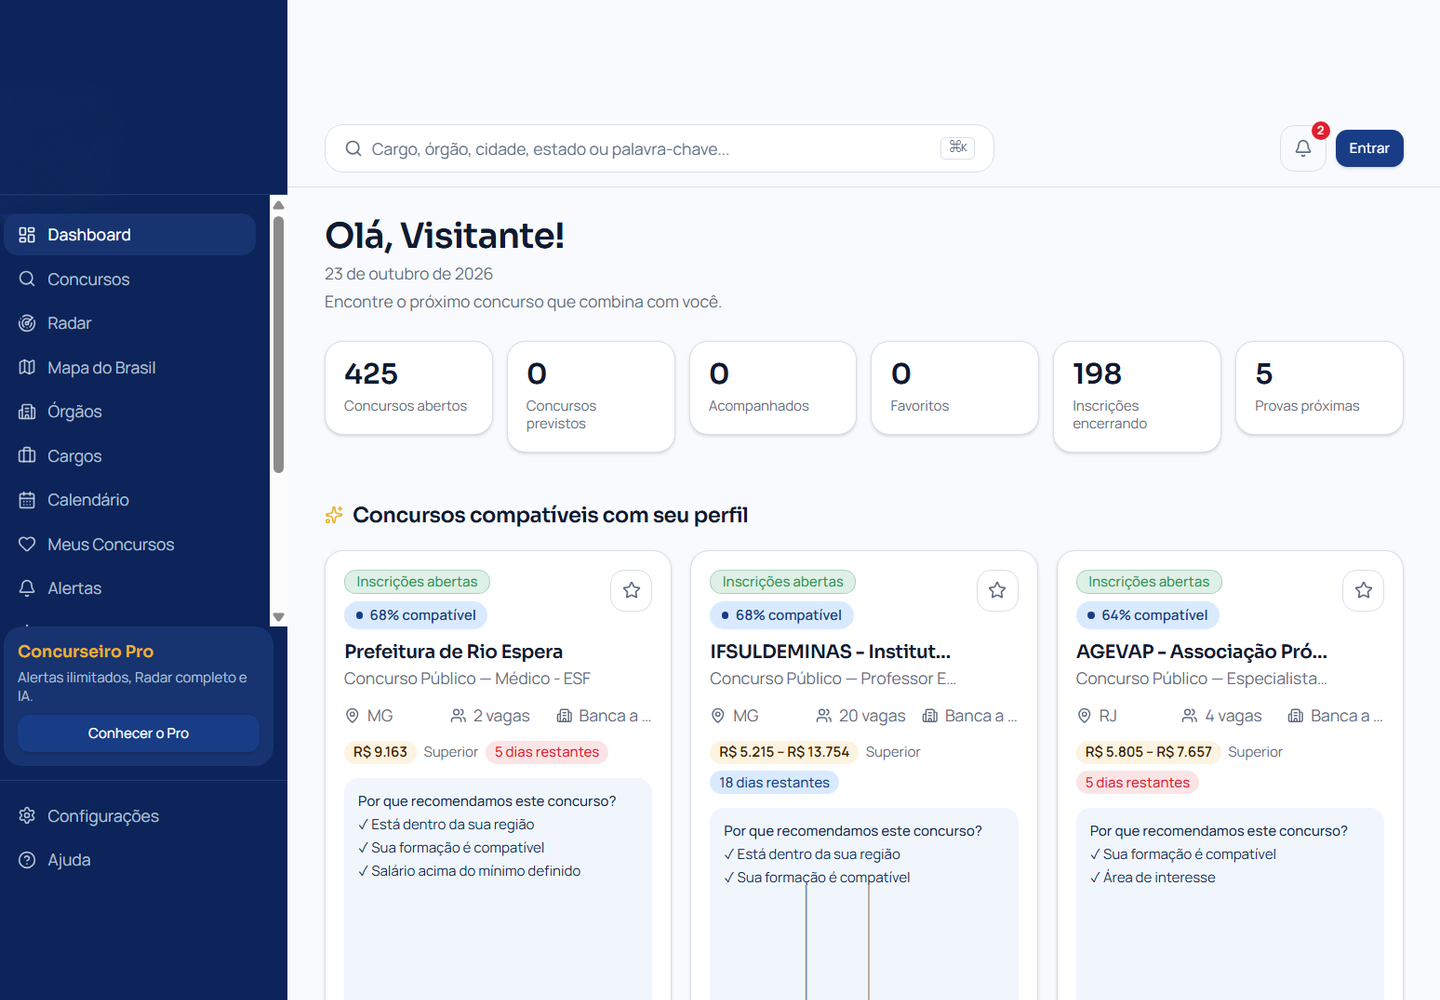Click the search magnifier icon
This screenshot has height=1000, width=1440.
tap(353, 149)
